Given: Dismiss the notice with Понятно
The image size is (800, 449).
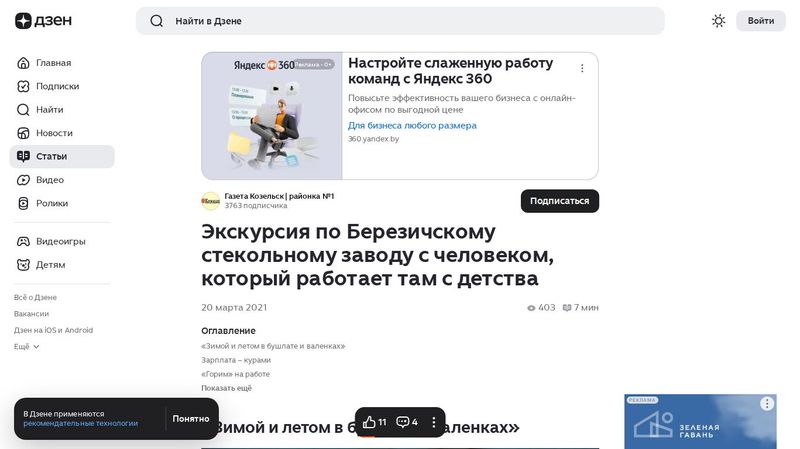Looking at the screenshot, I should pos(191,419).
